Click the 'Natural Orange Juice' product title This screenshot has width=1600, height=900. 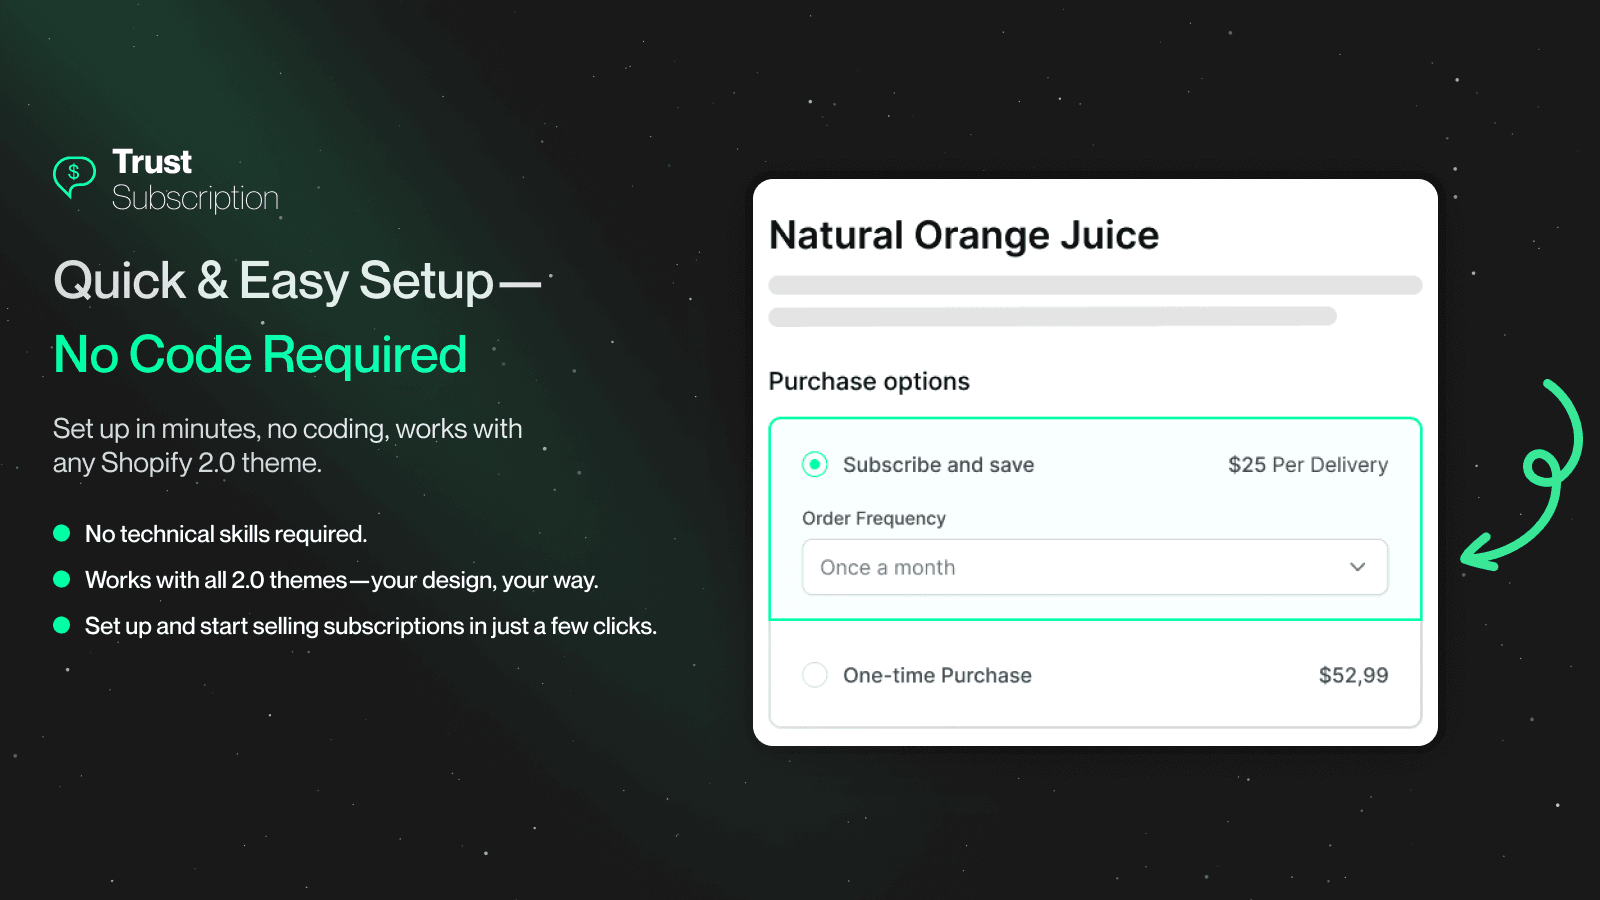click(x=963, y=236)
